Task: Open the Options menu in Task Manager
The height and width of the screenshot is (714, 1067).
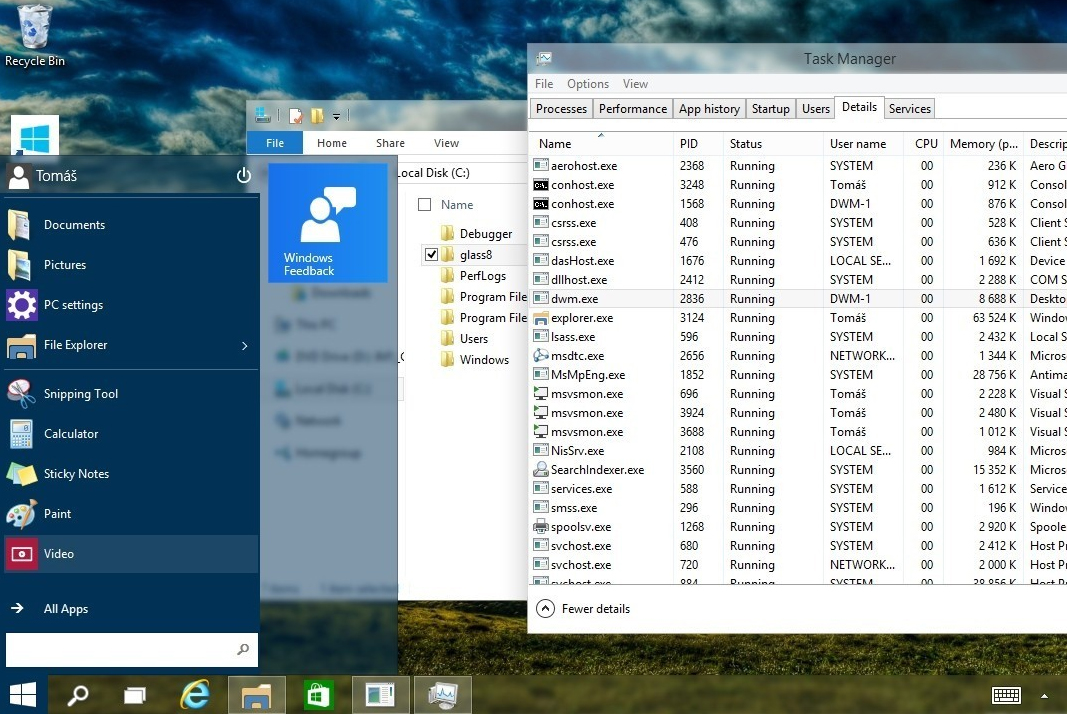Action: pos(587,84)
